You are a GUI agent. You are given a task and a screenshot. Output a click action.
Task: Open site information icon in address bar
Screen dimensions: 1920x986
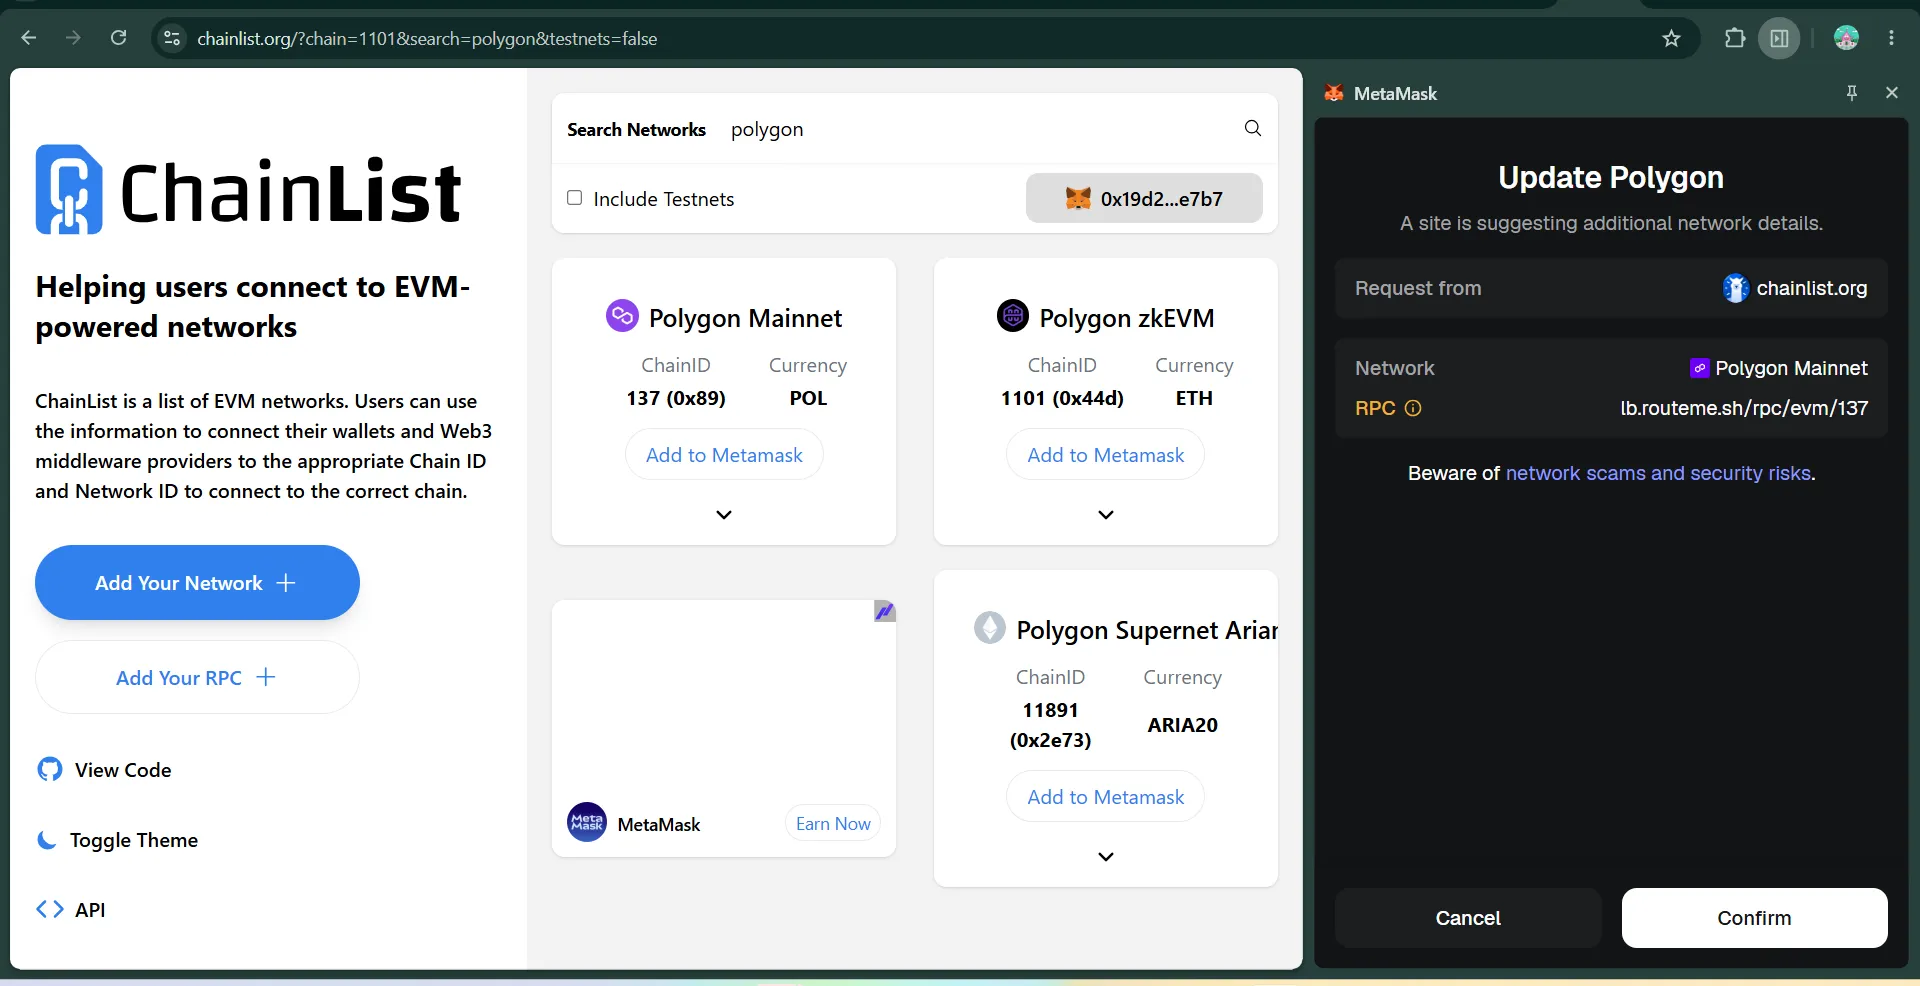[x=172, y=38]
